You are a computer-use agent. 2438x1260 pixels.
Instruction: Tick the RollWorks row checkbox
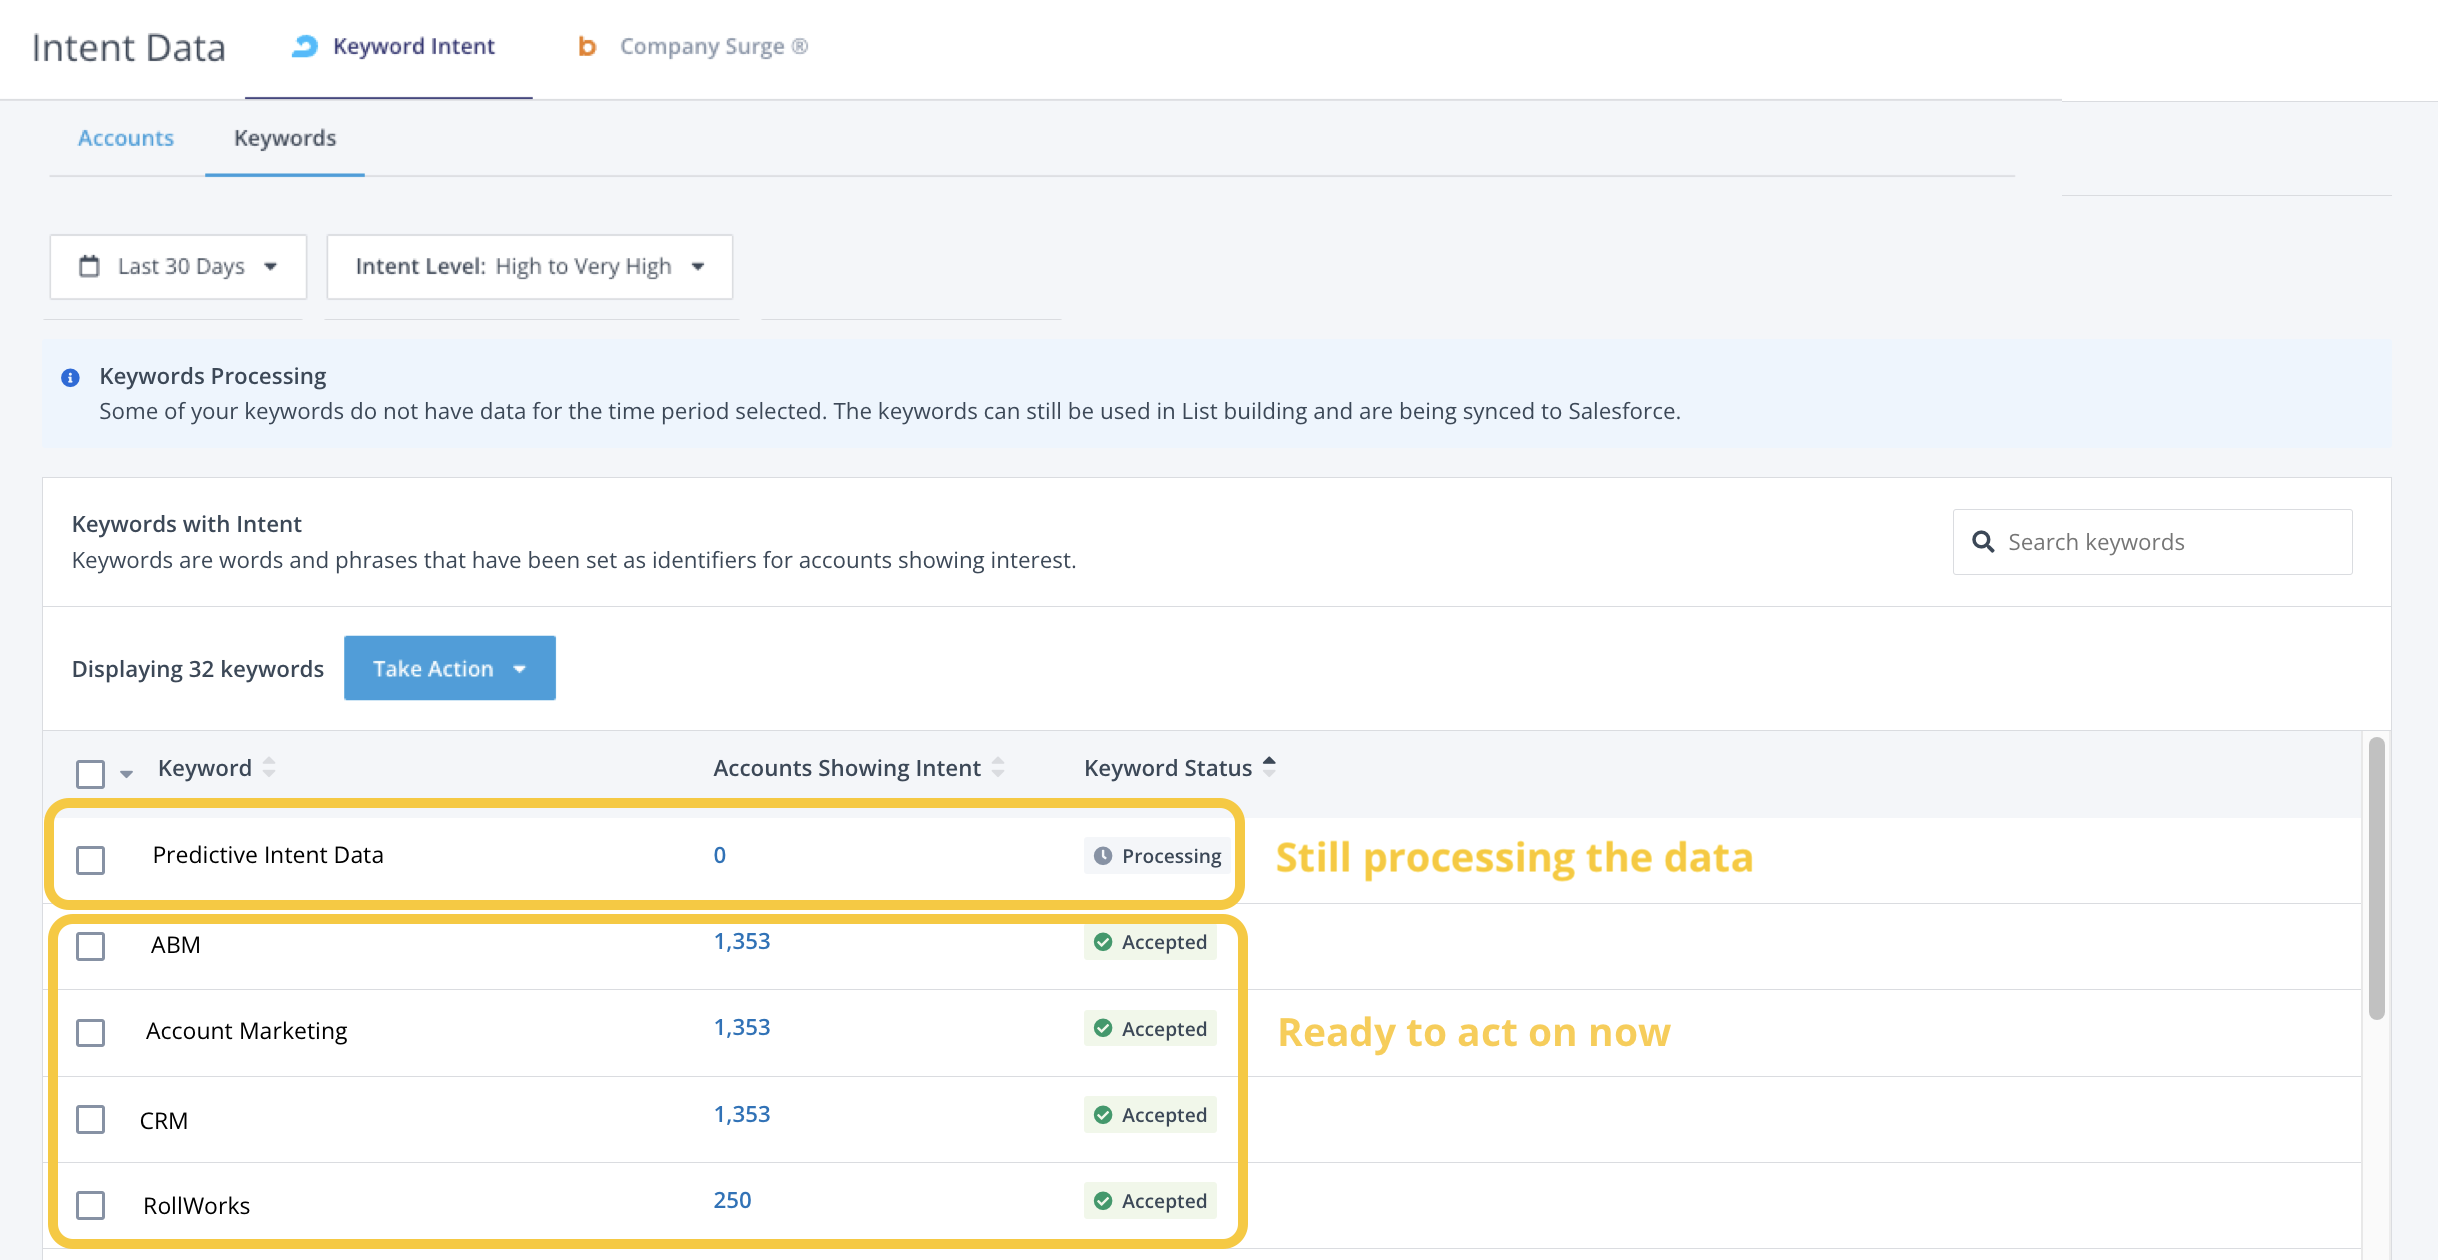[x=91, y=1205]
